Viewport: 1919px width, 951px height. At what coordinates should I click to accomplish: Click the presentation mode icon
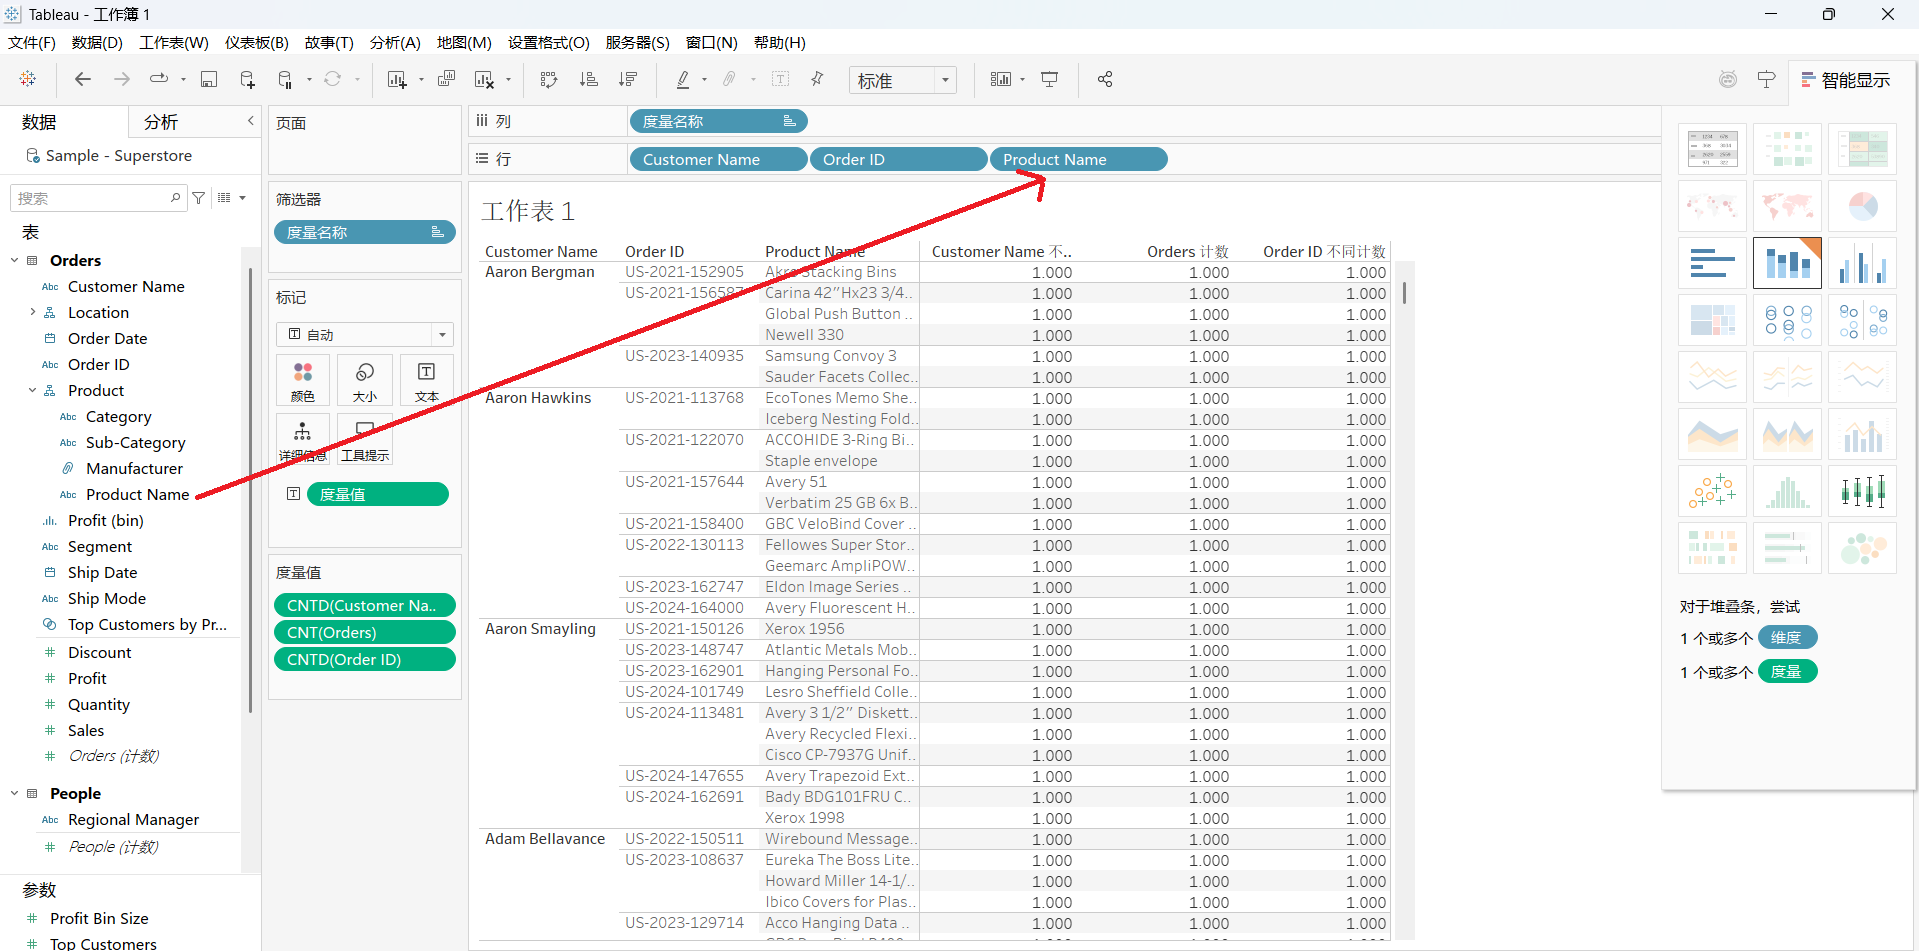tap(1050, 79)
